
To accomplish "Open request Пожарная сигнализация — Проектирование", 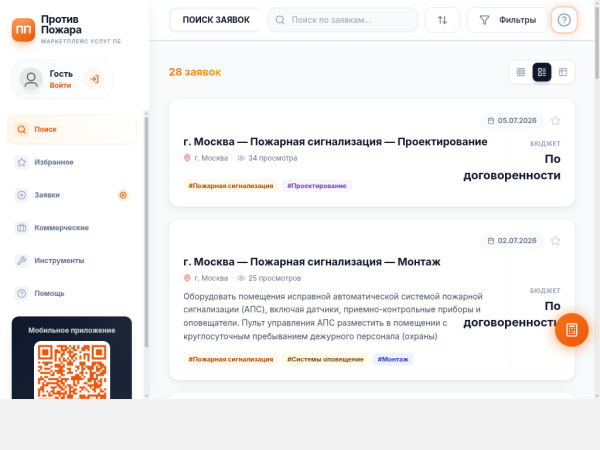I will coord(335,142).
